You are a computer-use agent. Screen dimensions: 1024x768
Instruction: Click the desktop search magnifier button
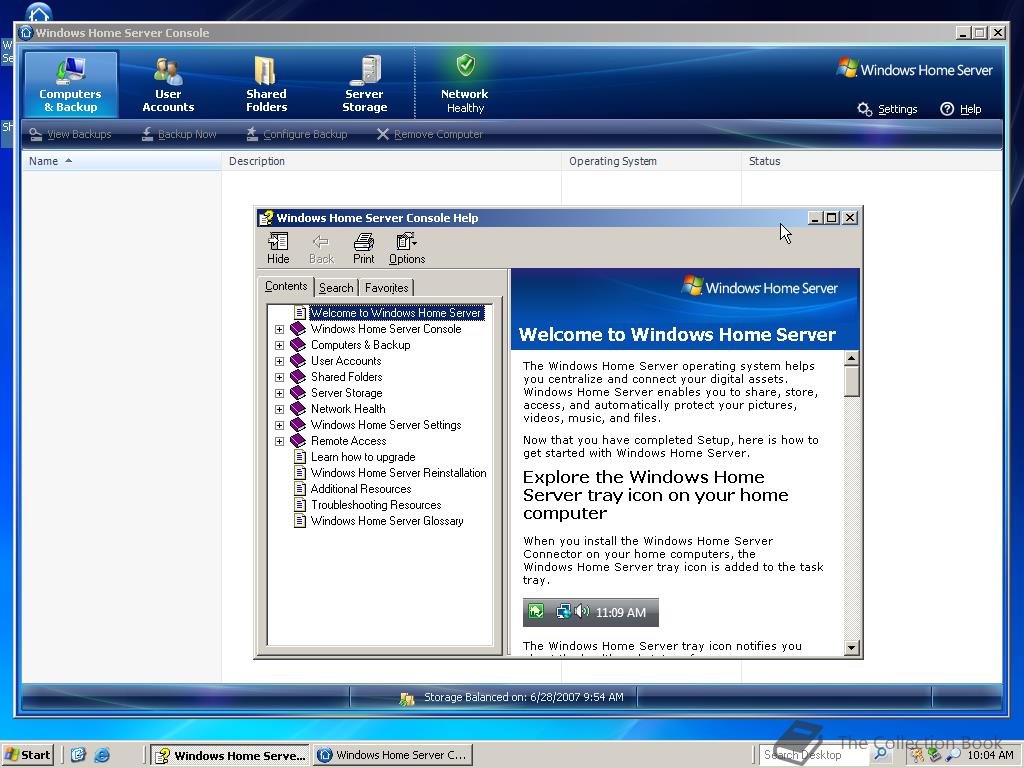click(x=881, y=755)
